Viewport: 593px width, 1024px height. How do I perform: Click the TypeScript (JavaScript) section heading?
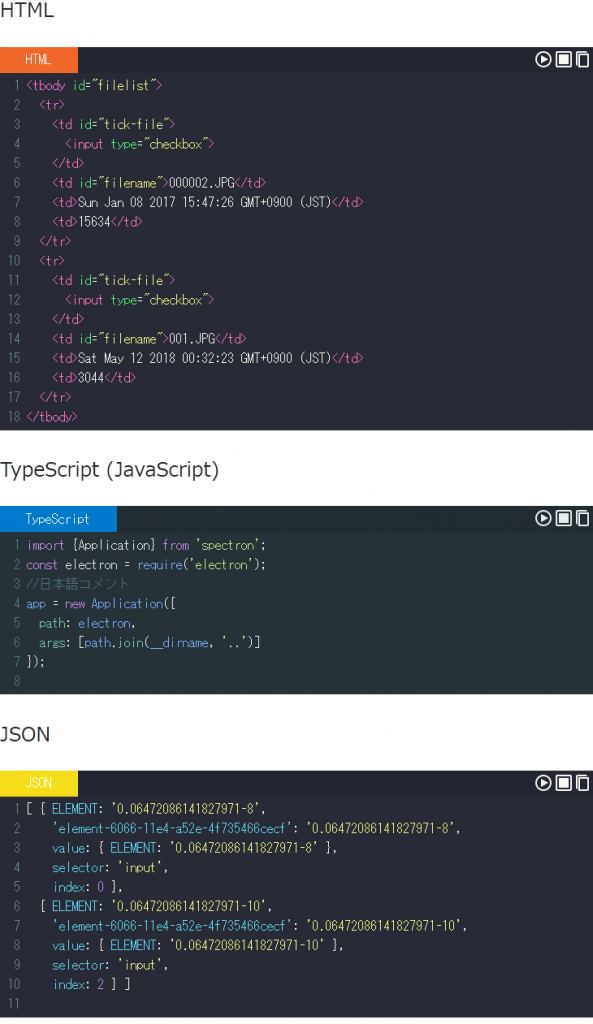click(109, 470)
